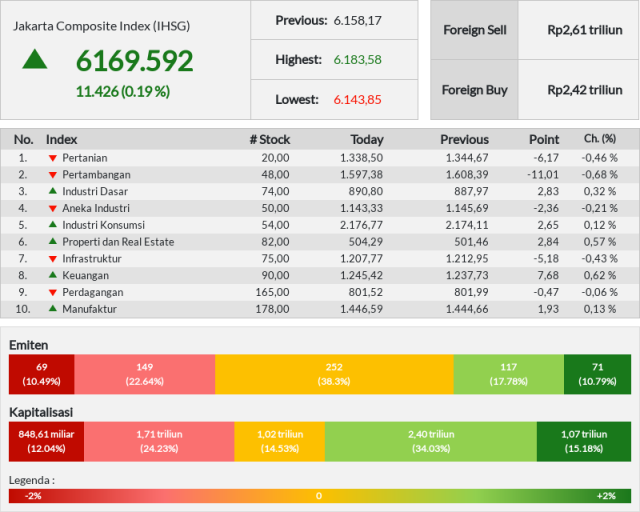The height and width of the screenshot is (512, 640).
Task: Click the Keuangan index name
Action: click(86, 276)
